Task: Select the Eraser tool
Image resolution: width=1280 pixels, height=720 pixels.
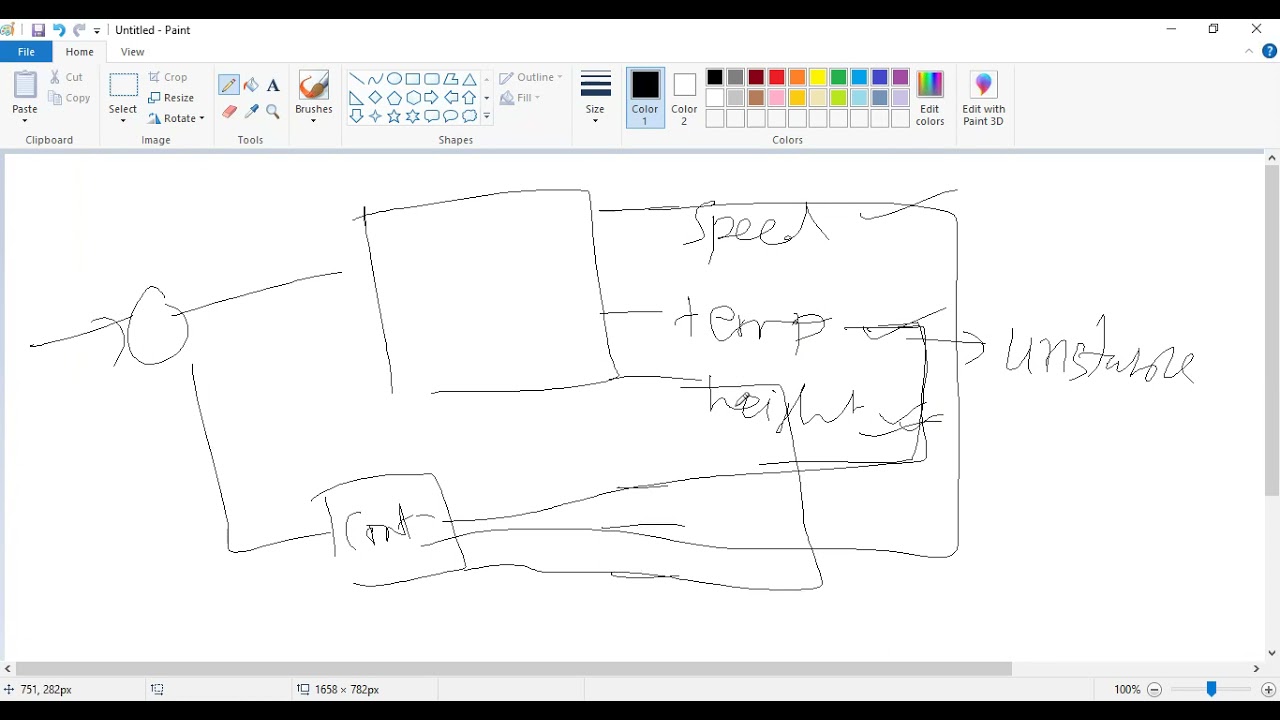Action: (229, 111)
